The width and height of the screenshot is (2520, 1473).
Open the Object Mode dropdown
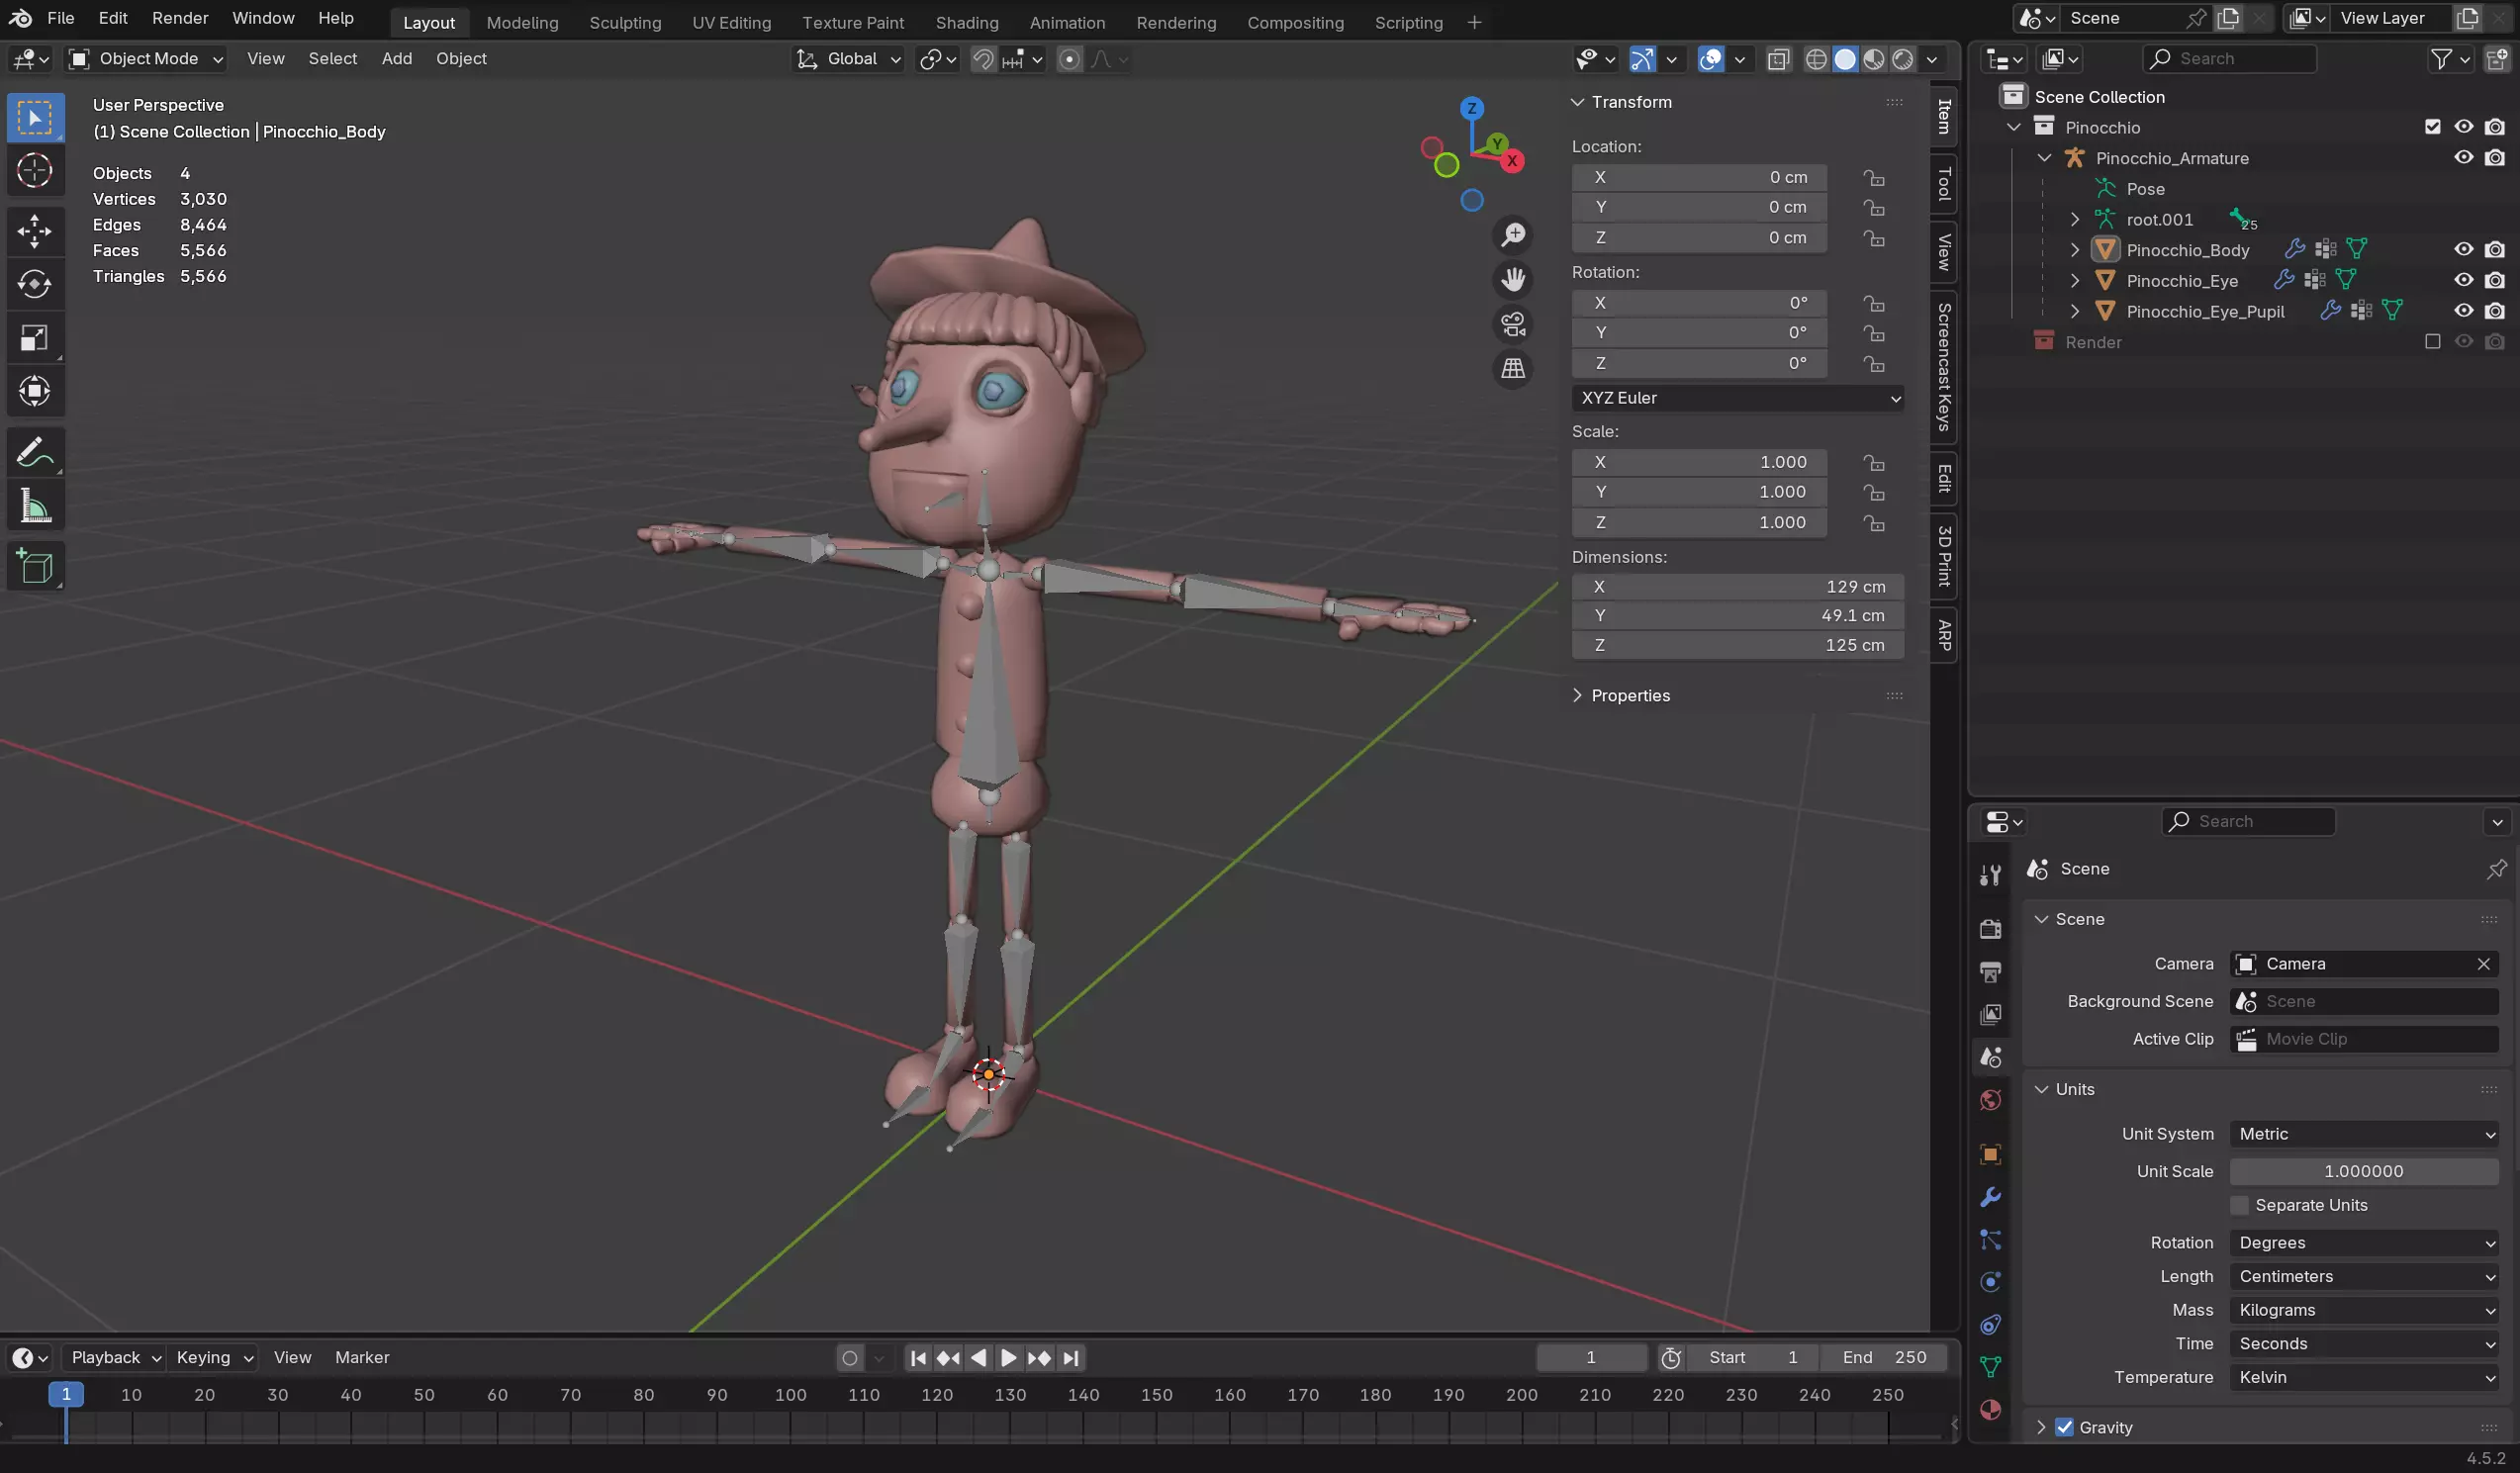pos(146,59)
